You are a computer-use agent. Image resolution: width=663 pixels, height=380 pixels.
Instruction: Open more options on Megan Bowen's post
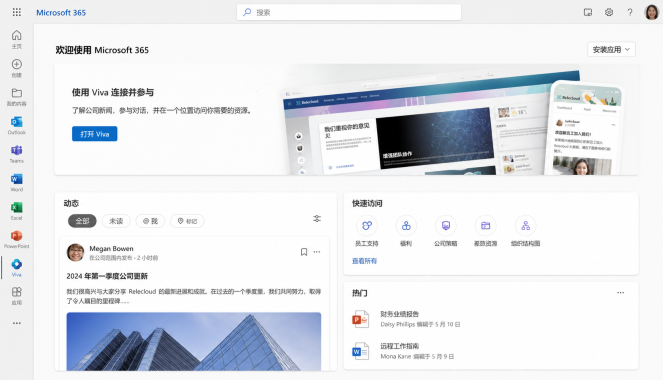pos(317,252)
